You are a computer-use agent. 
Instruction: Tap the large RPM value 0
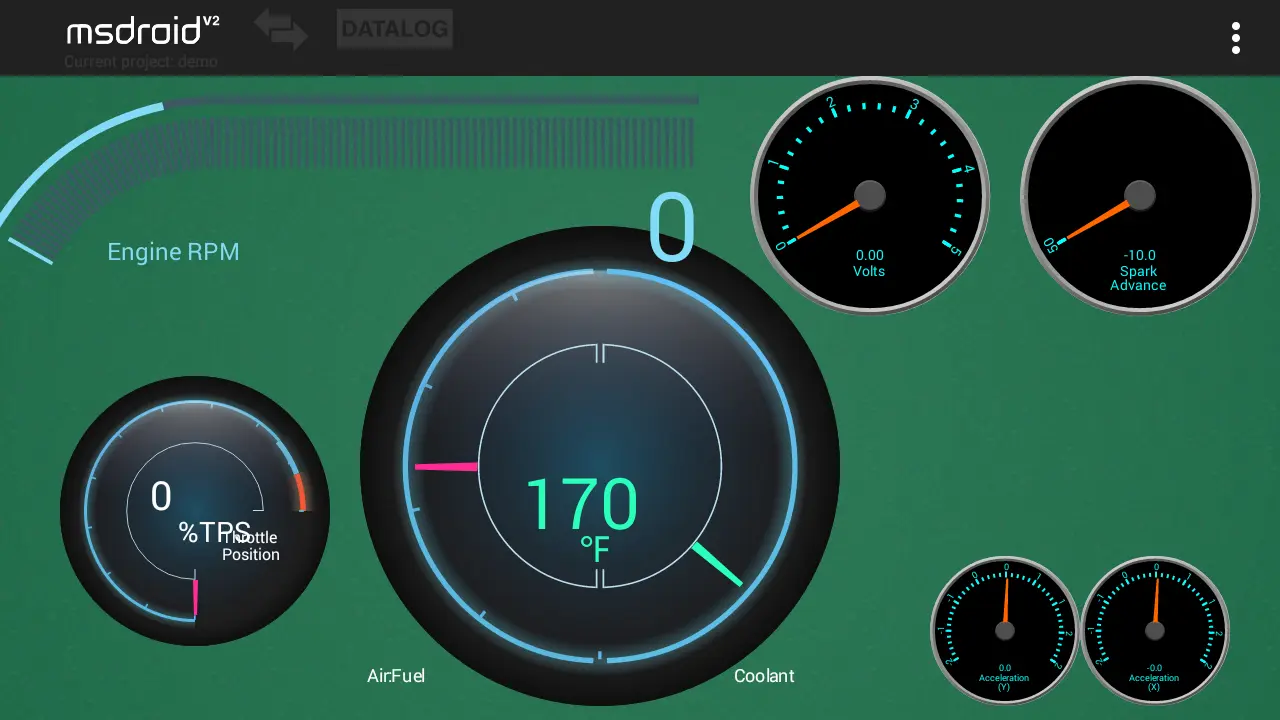click(x=671, y=229)
